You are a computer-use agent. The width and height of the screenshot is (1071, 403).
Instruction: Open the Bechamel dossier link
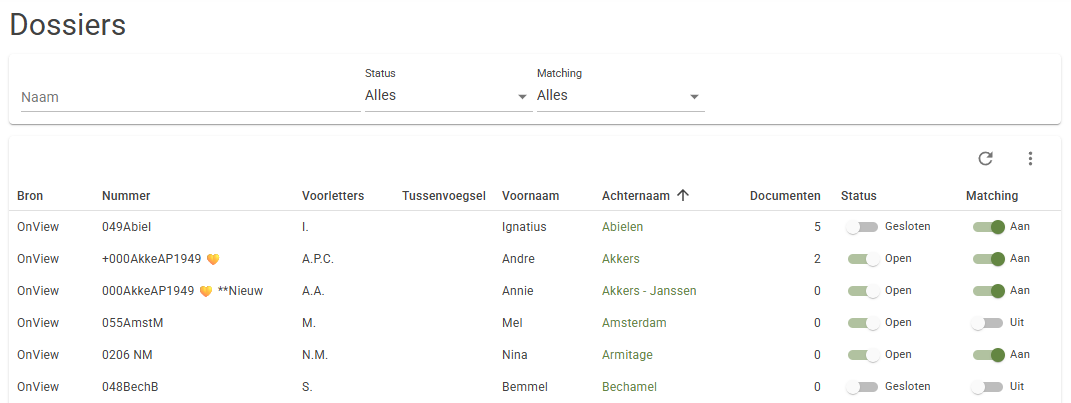629,387
